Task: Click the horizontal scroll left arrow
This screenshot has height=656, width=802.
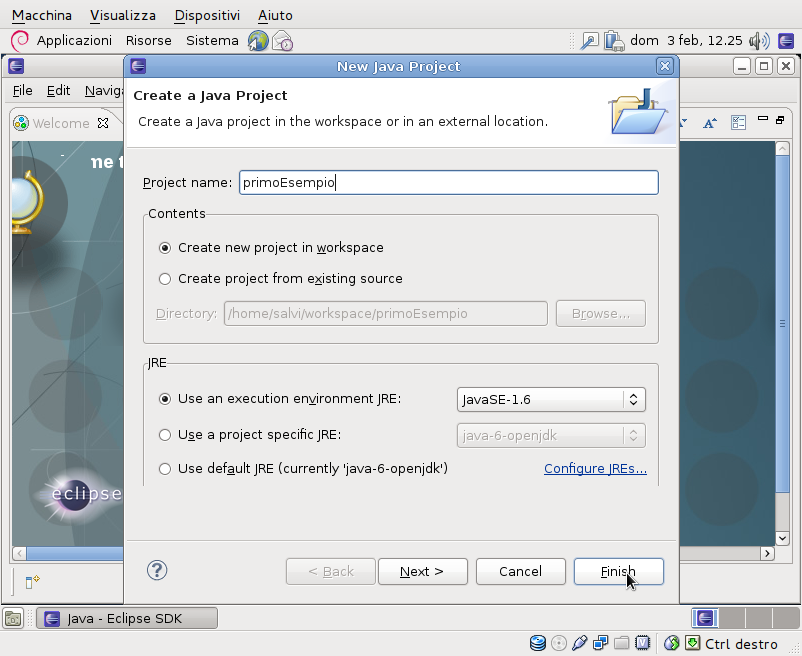Action: point(19,553)
